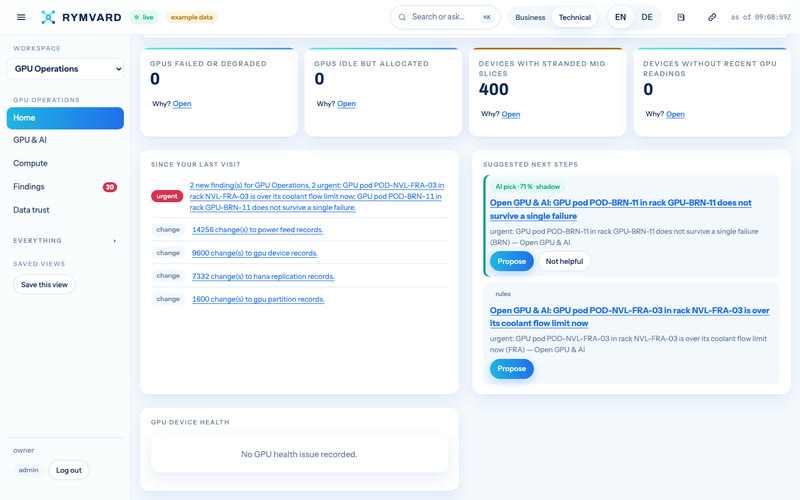This screenshot has height=500, width=800.
Task: Click the 400 stranded MIG slices value
Action: [x=493, y=90]
